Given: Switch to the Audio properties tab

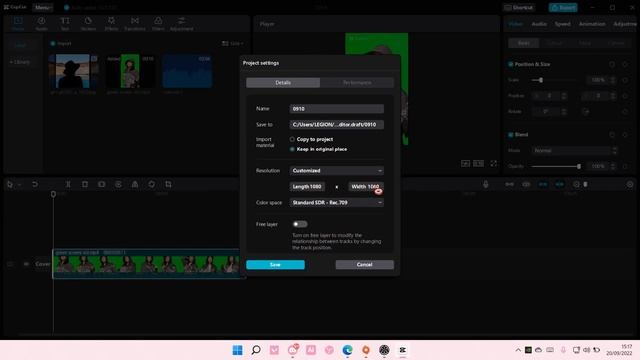Looking at the screenshot, I should [x=539, y=24].
